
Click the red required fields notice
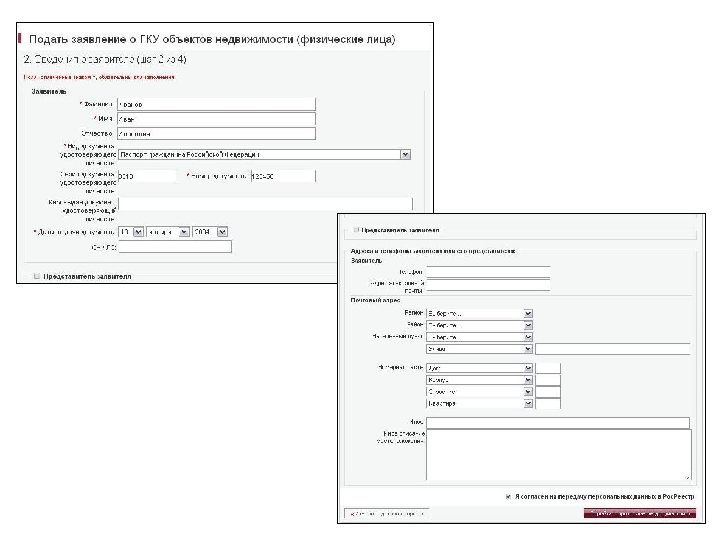point(99,77)
